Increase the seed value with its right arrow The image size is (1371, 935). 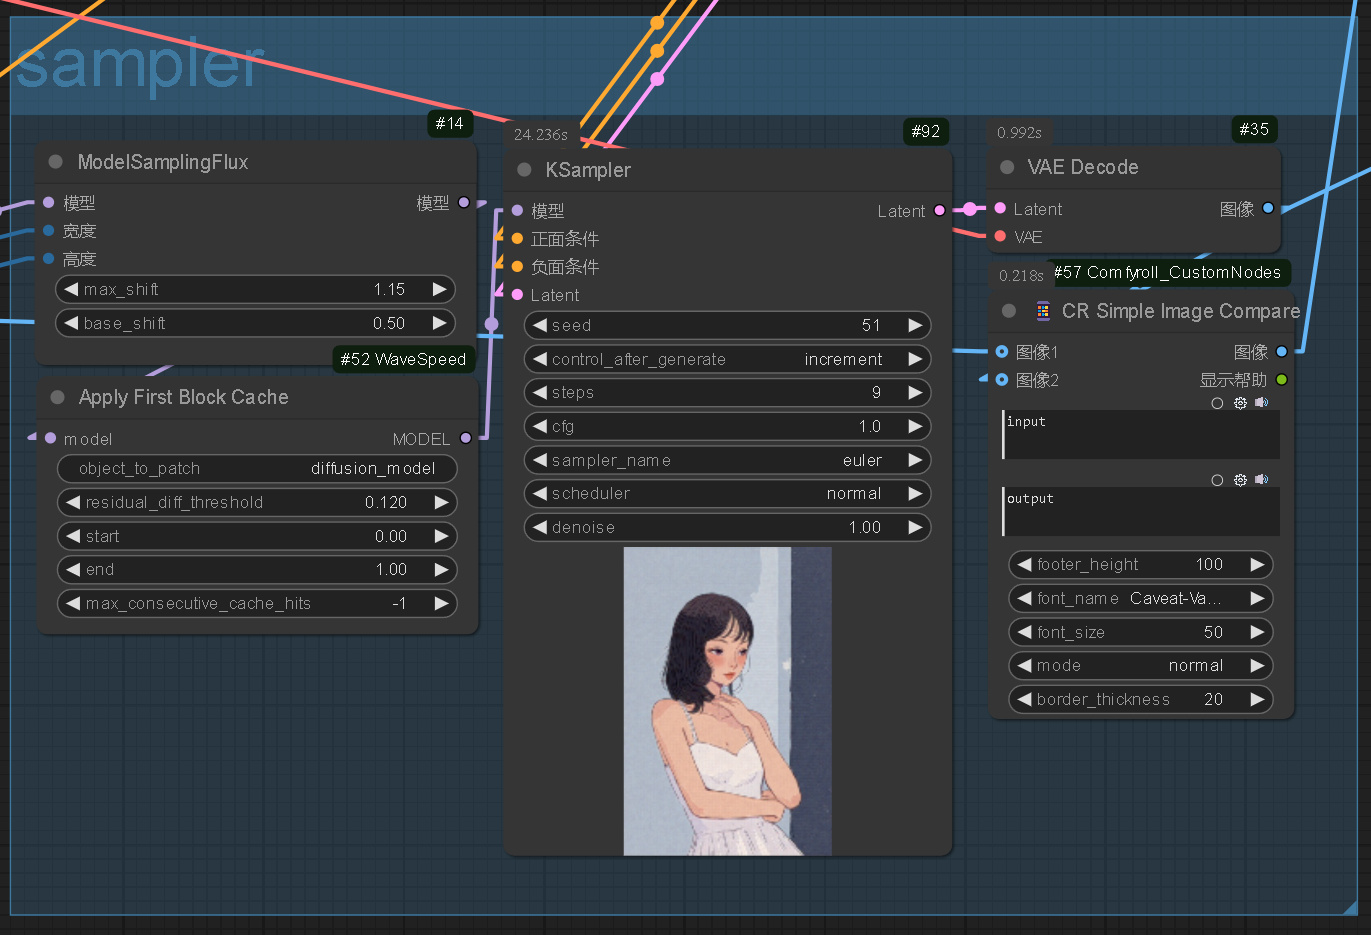[915, 325]
